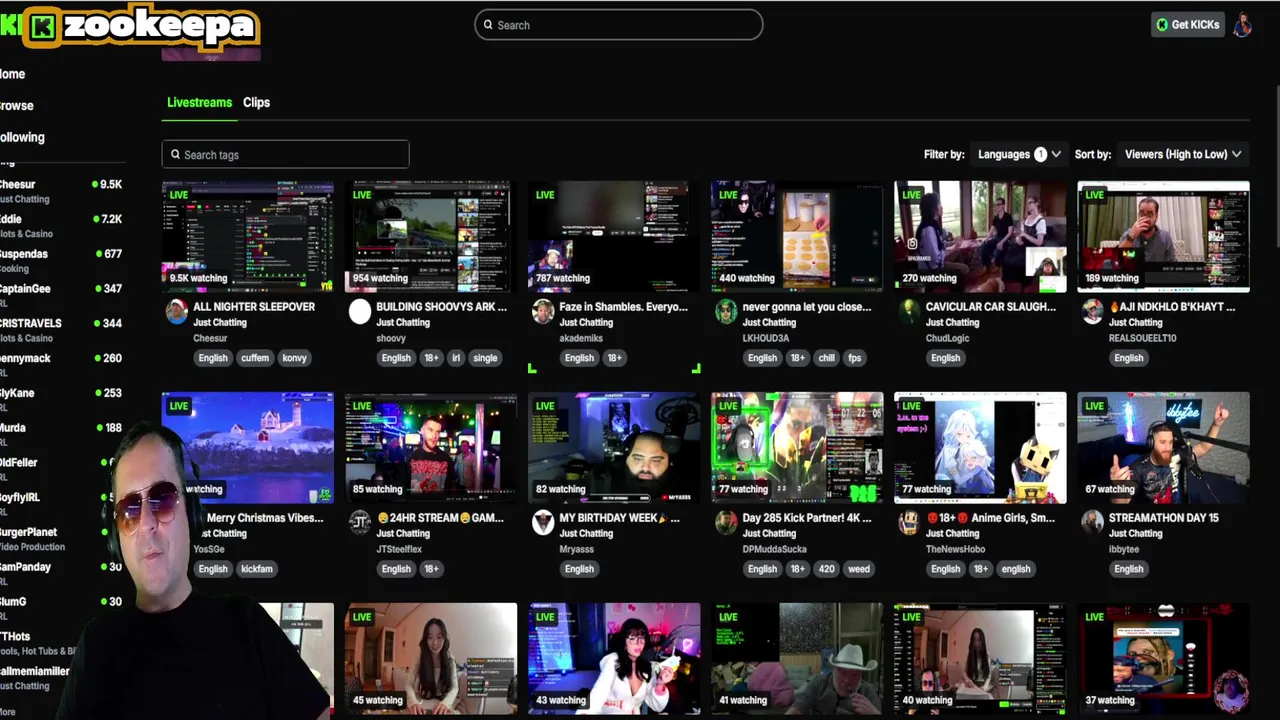
Task: Open the Day 285 Kick Partner stream thumbnail
Action: pyautogui.click(x=797, y=447)
